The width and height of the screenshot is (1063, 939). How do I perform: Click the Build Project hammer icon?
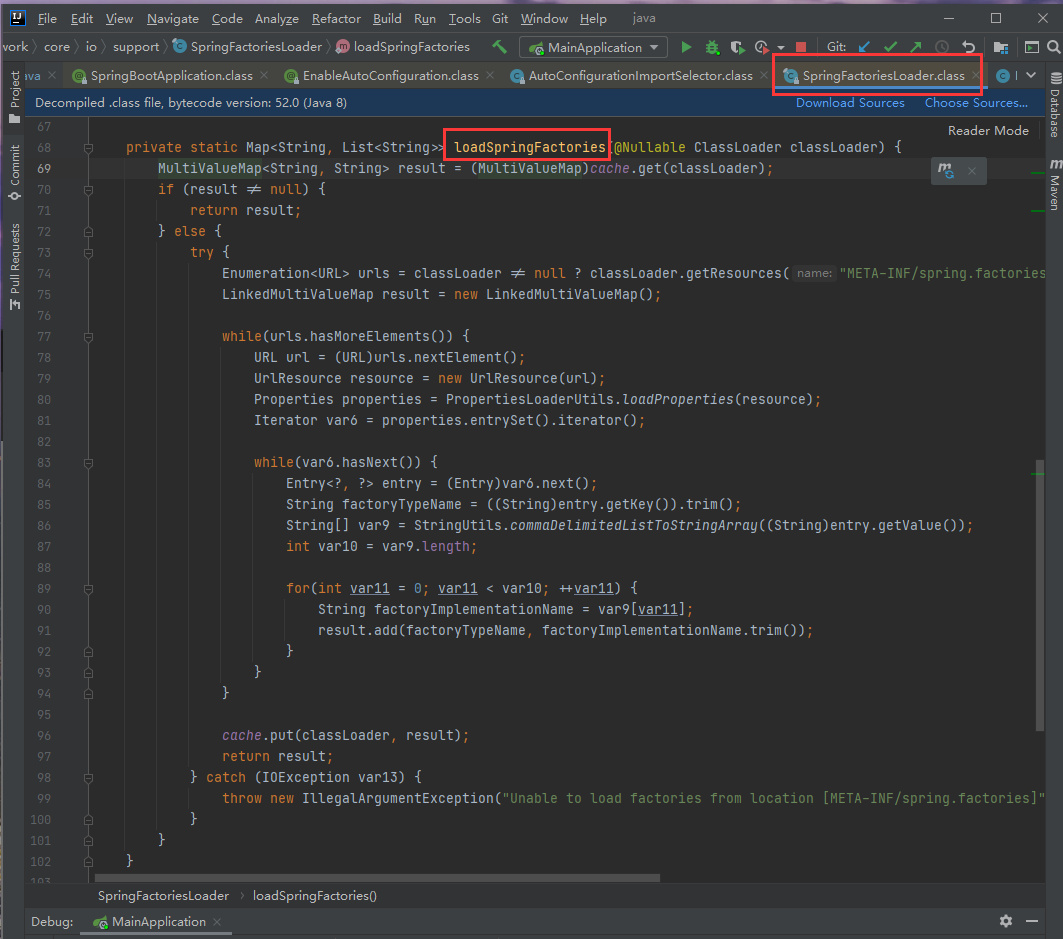(499, 47)
